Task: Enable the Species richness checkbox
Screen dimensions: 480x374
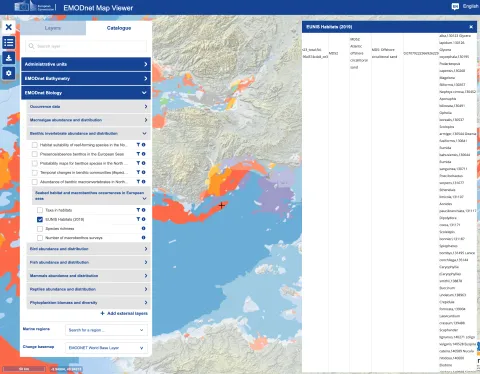Action: click(x=40, y=229)
